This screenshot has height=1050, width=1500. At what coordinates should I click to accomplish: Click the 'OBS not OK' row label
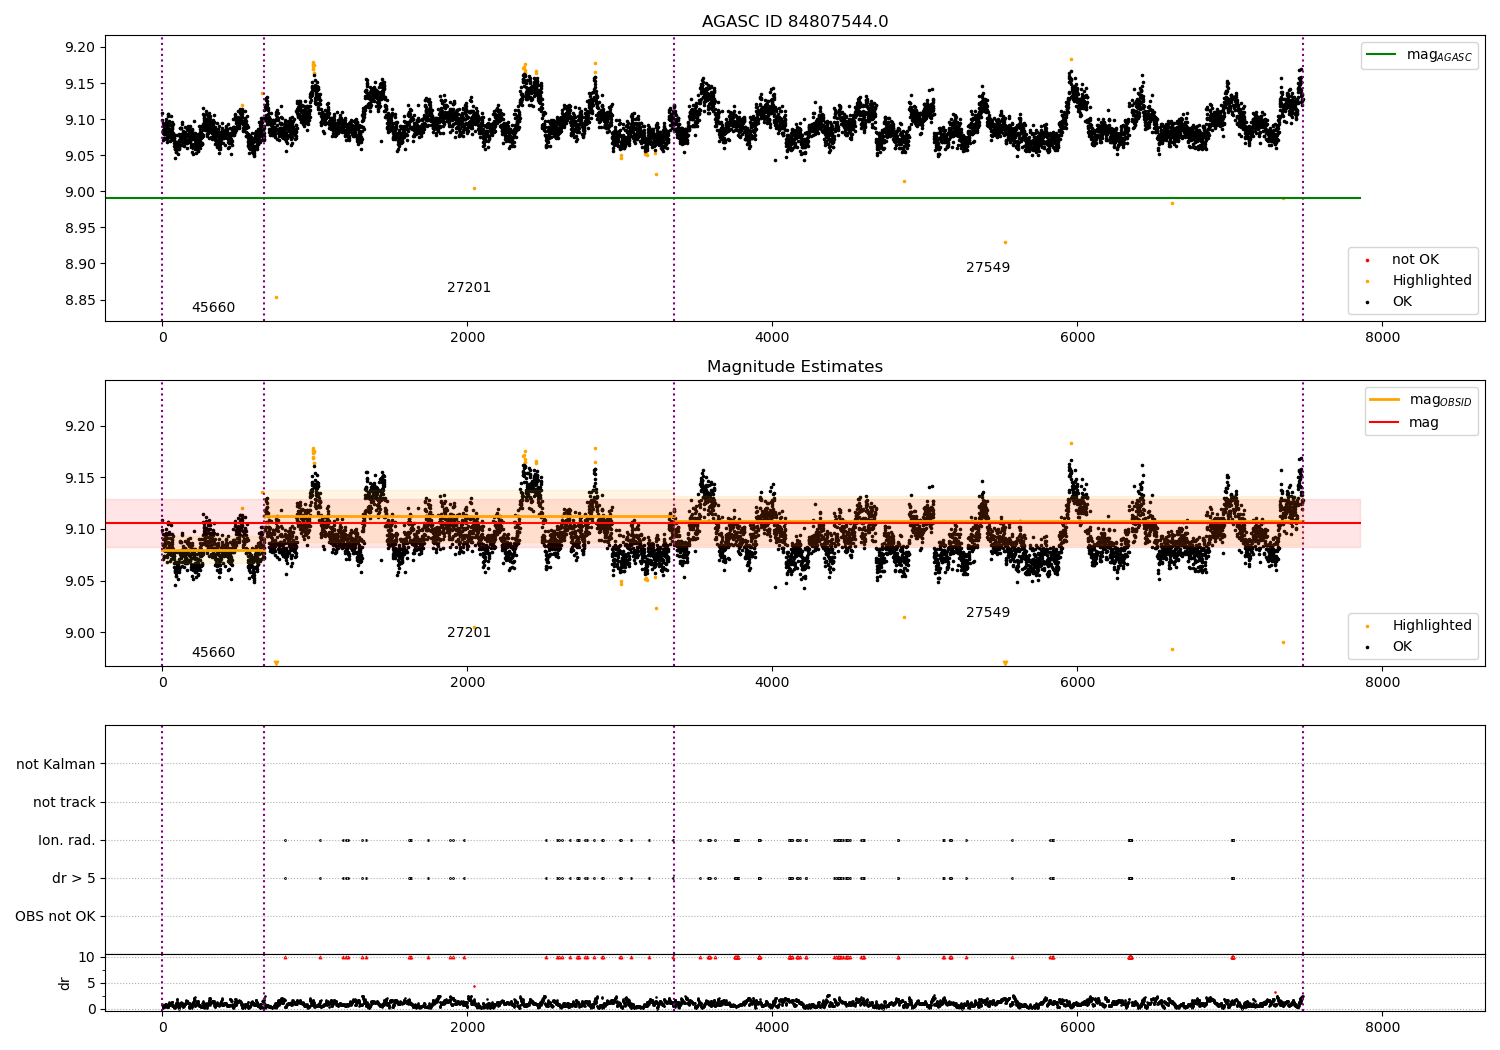tap(56, 917)
